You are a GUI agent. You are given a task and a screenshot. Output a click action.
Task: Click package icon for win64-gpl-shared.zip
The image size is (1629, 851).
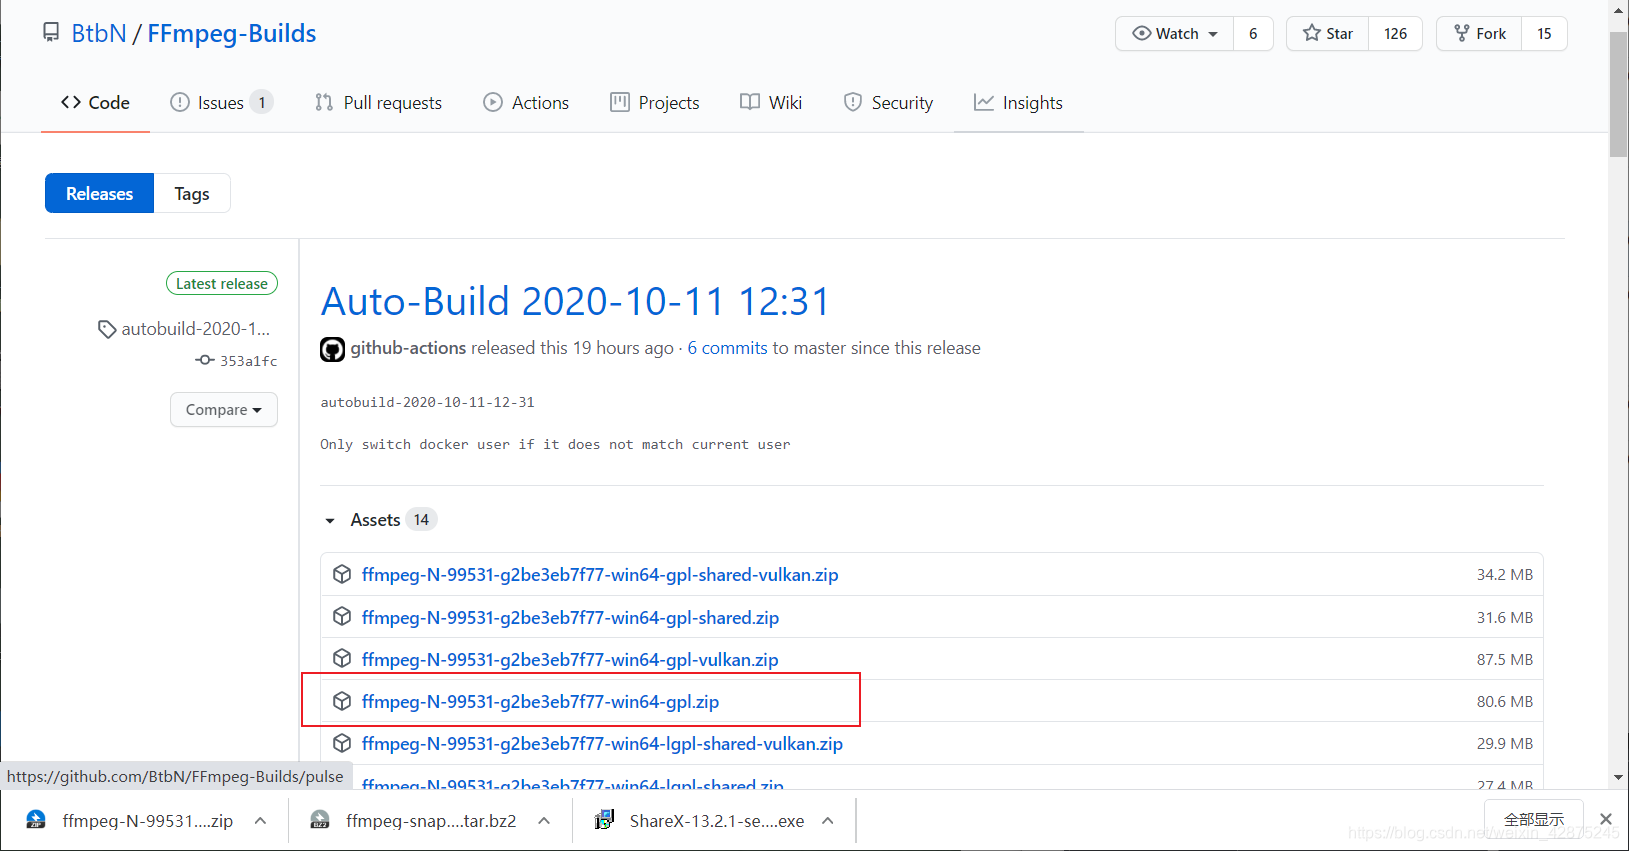[342, 616]
